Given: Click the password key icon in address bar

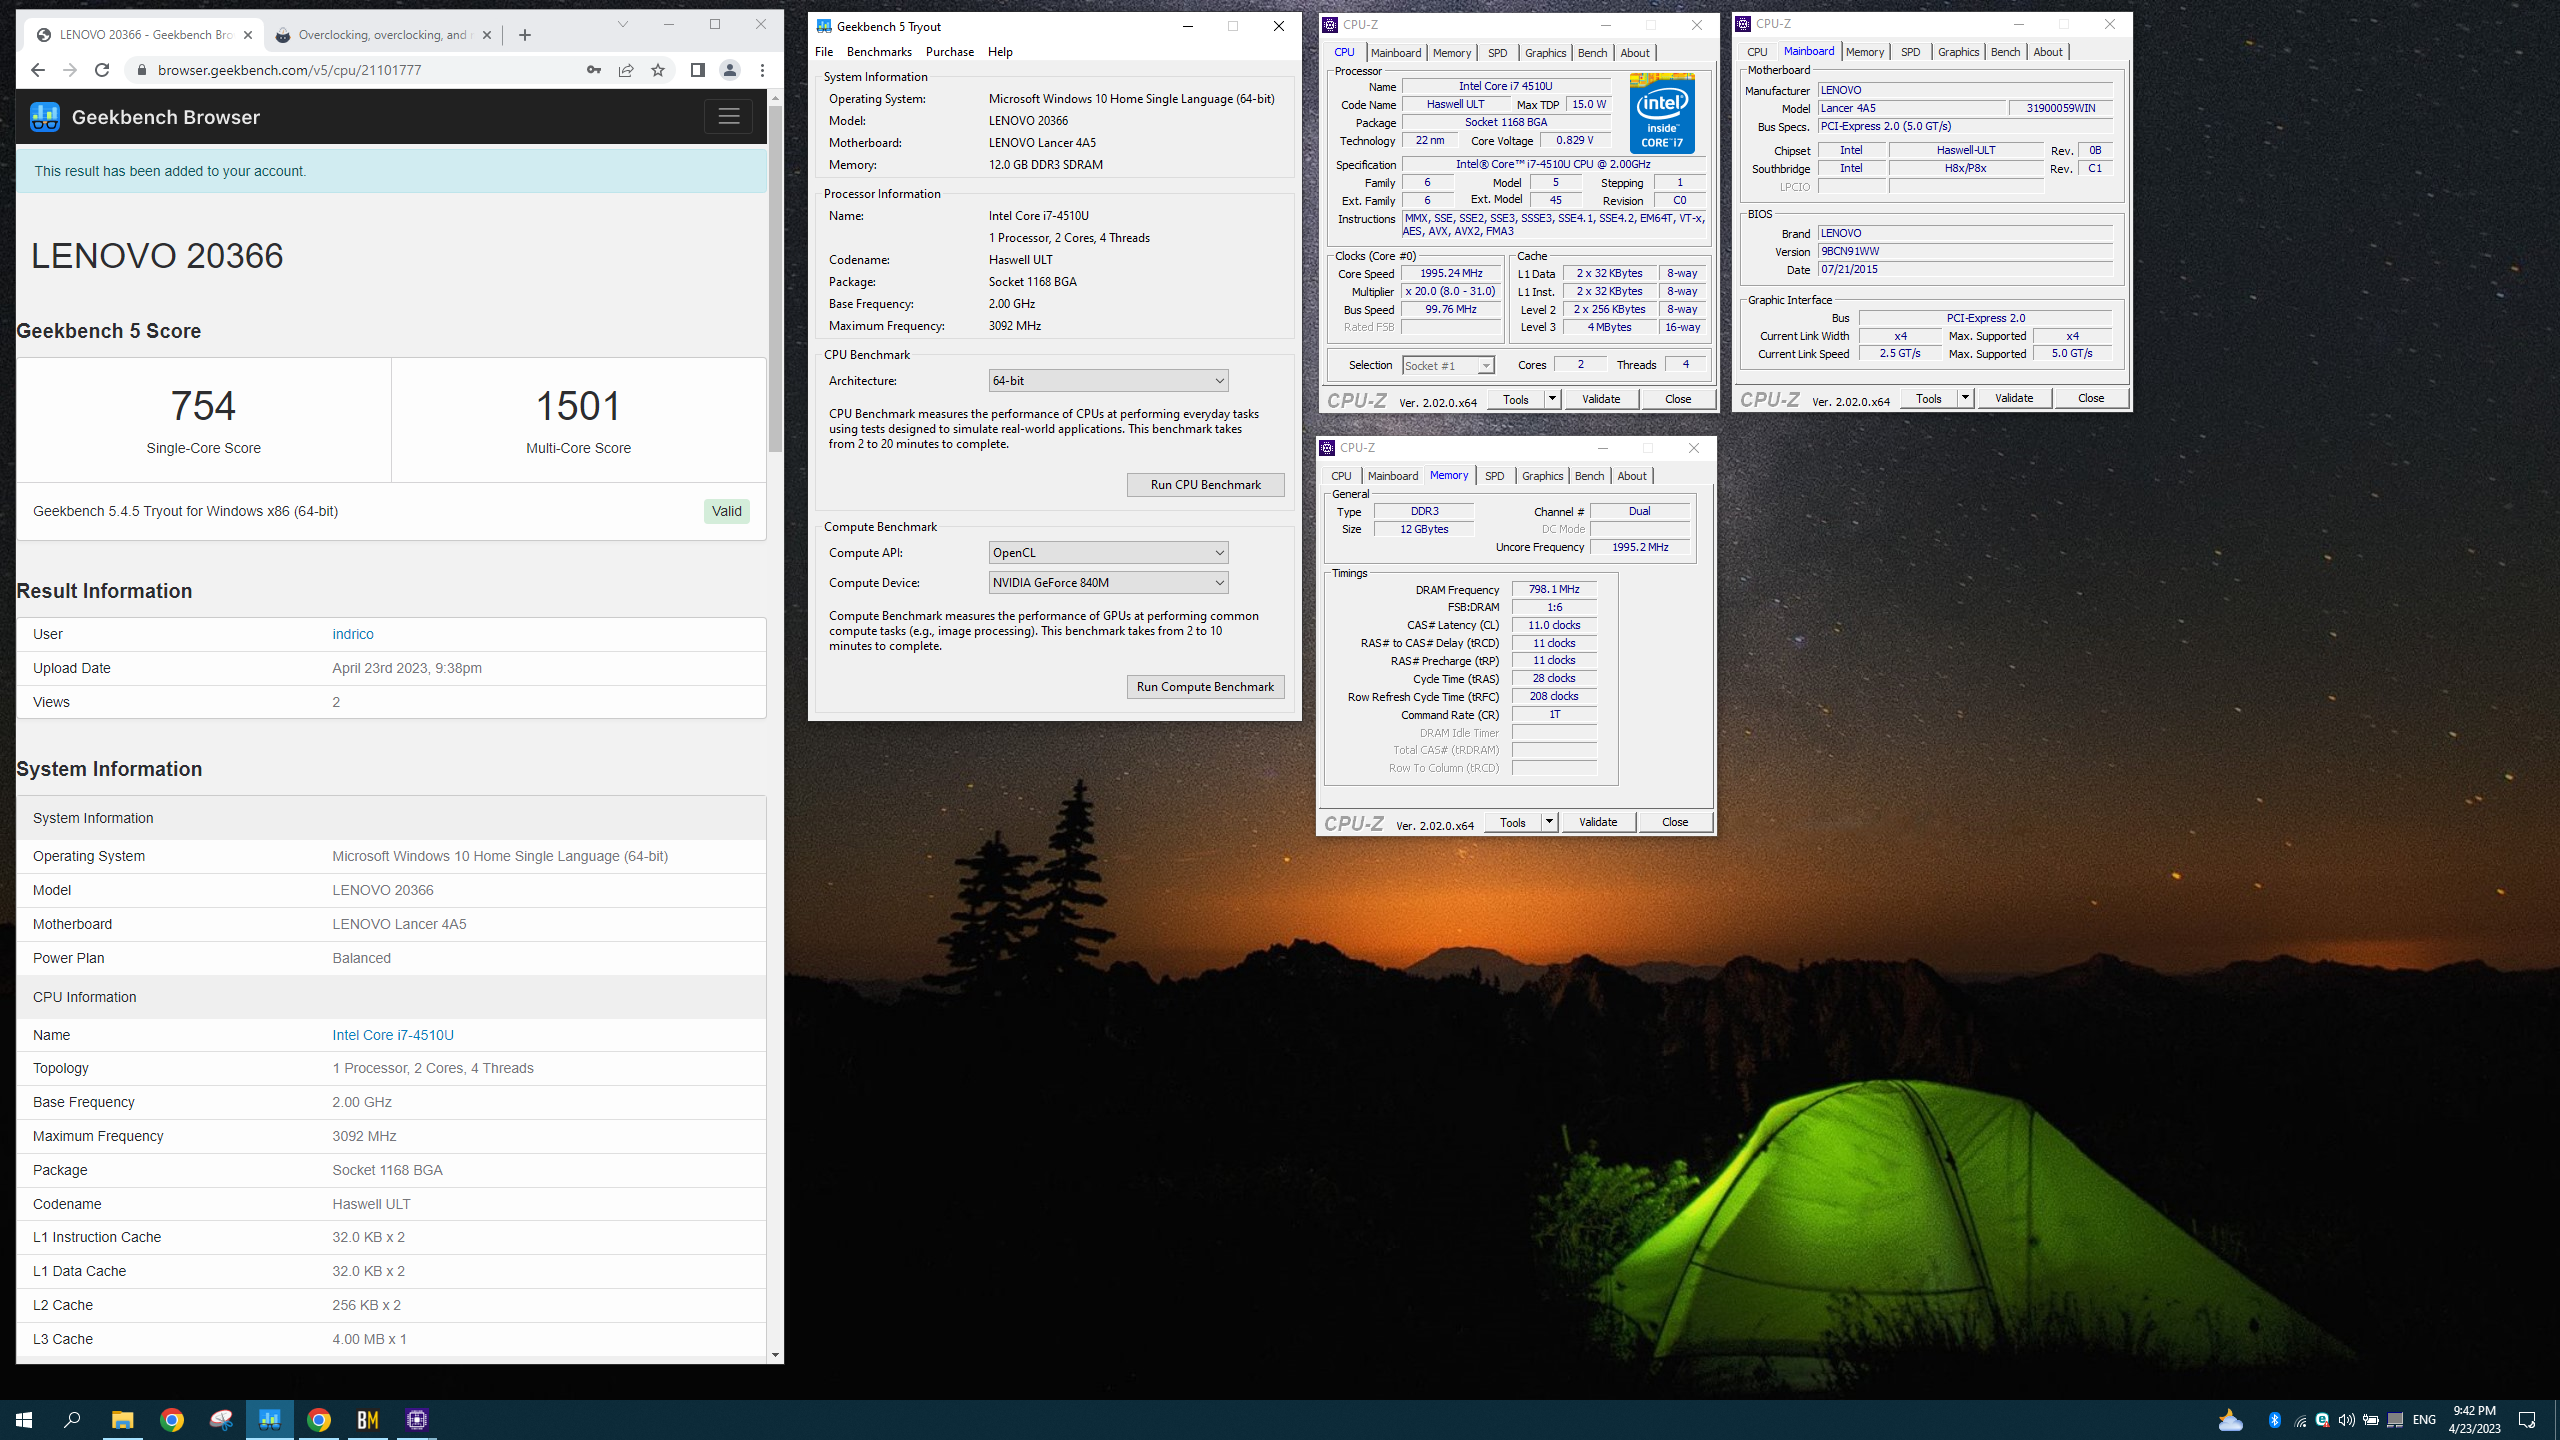Looking at the screenshot, I should (594, 70).
